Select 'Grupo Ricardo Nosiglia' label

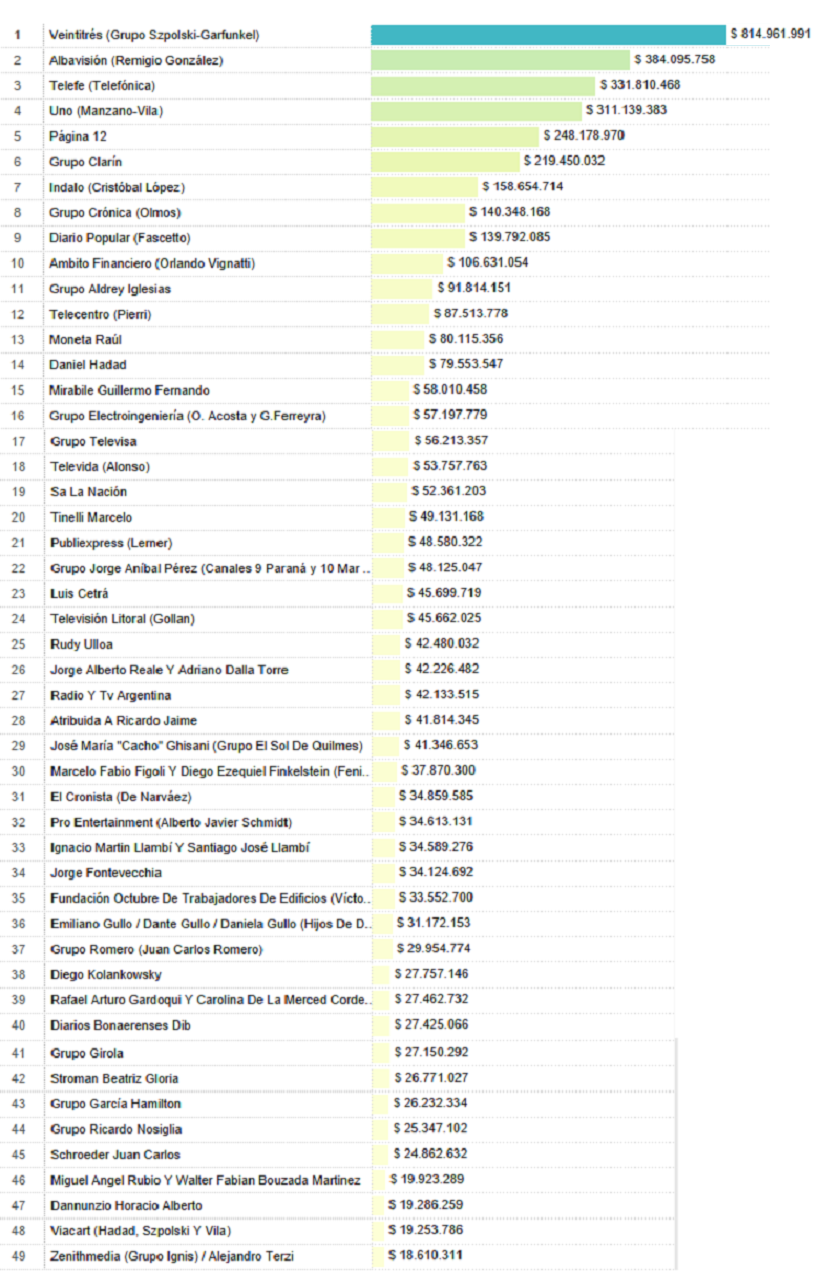pos(116,1130)
